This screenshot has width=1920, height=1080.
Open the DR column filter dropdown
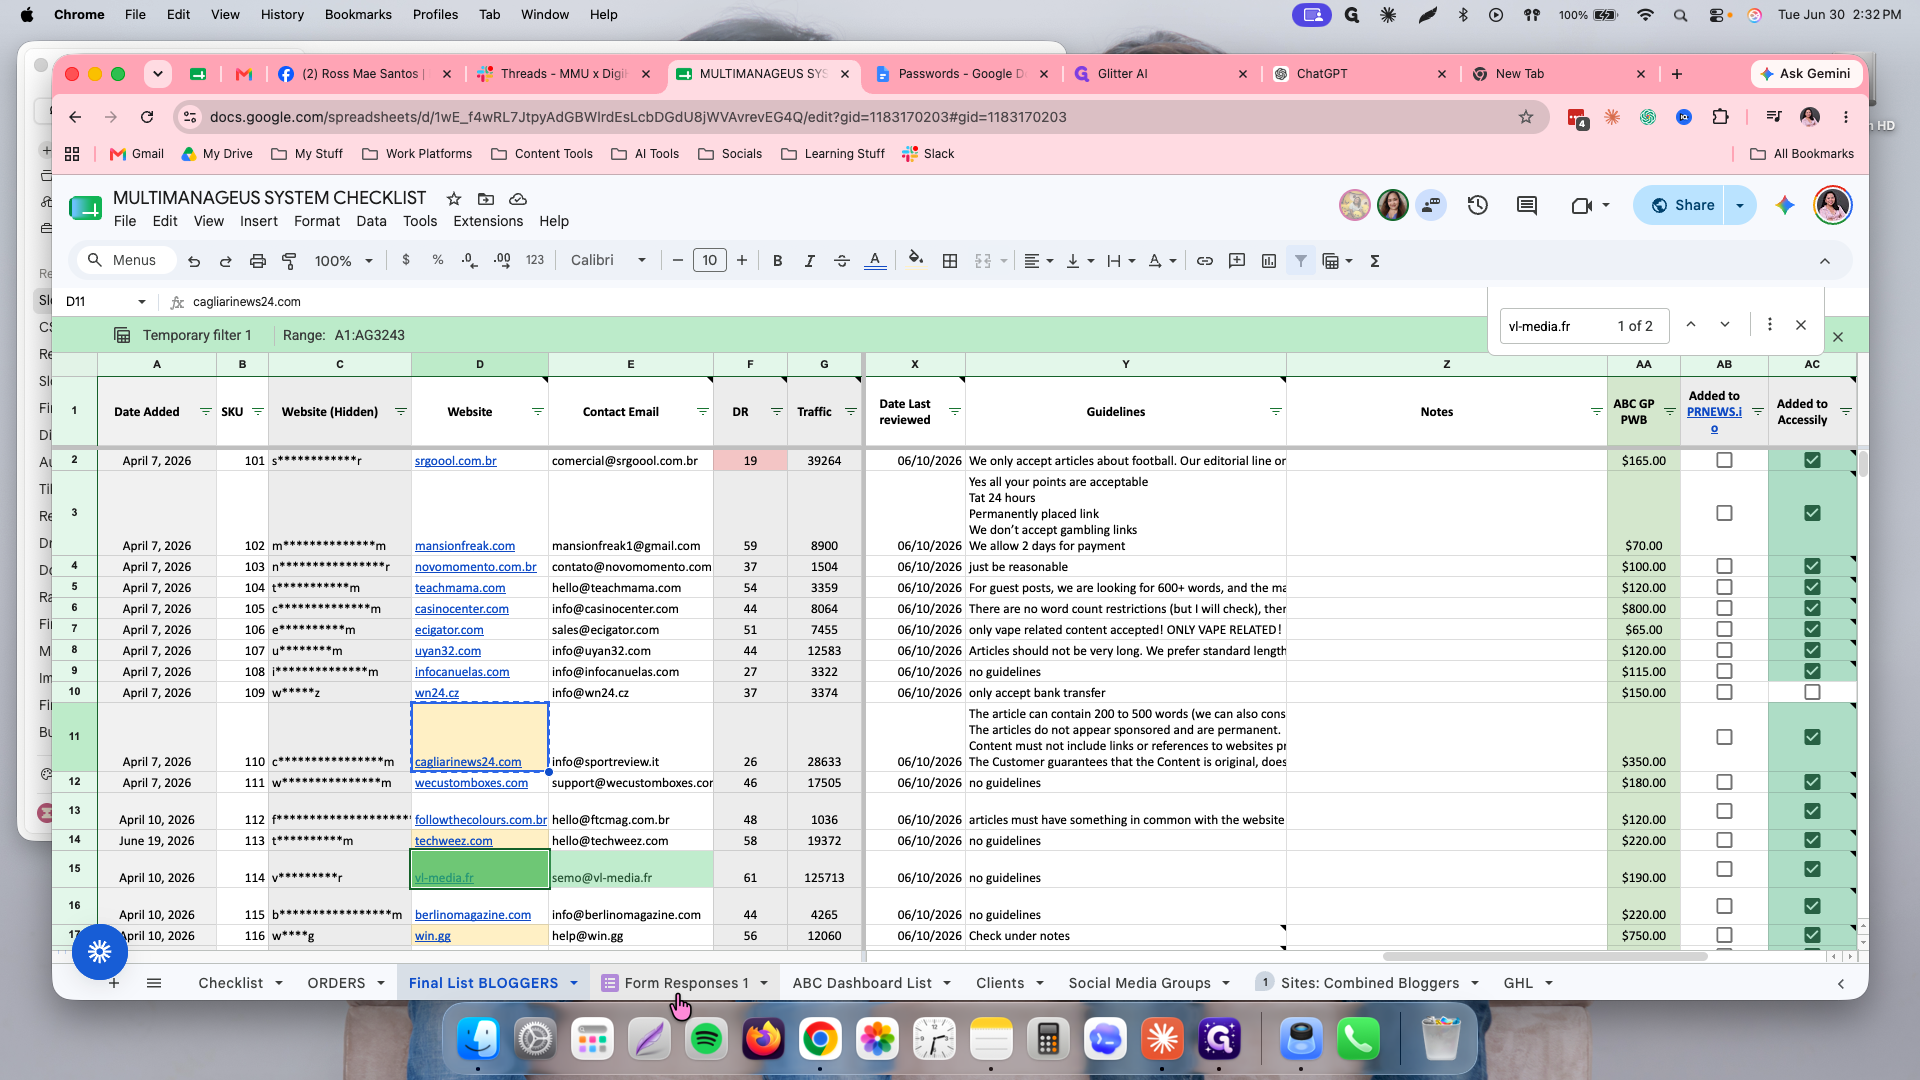776,412
